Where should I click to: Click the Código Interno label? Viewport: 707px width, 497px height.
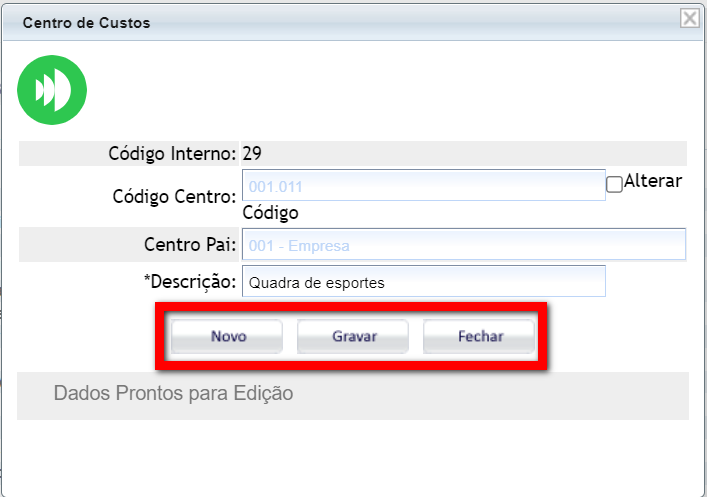171,154
